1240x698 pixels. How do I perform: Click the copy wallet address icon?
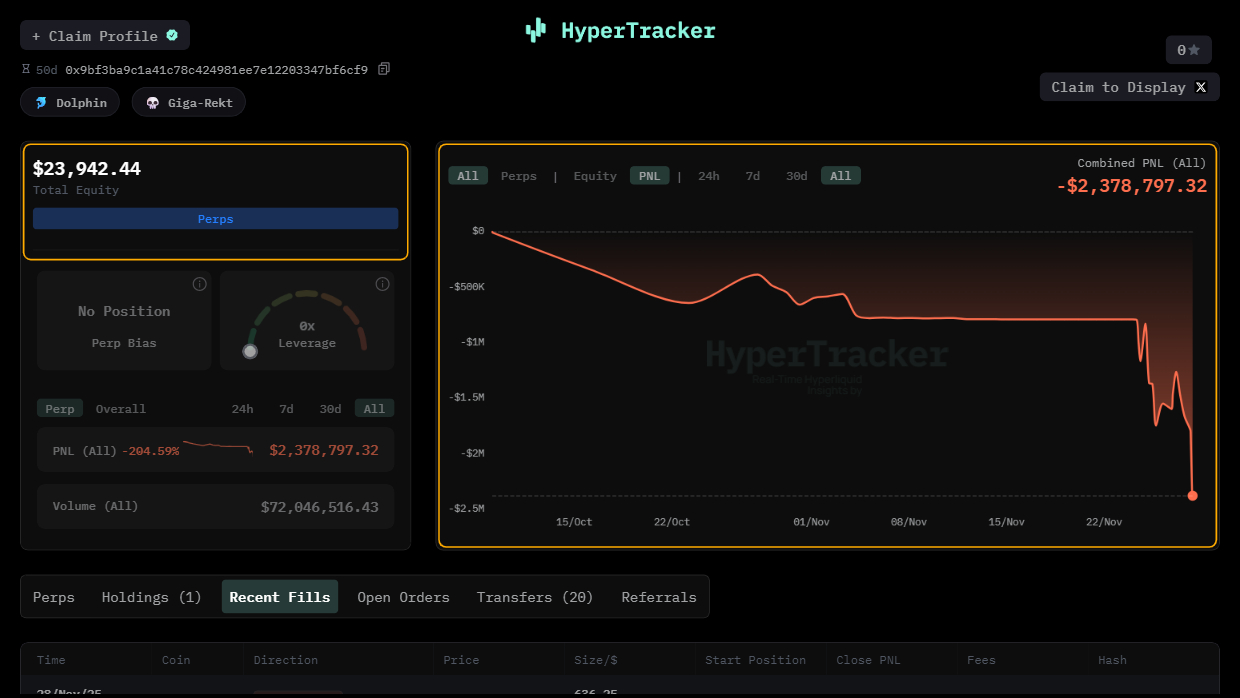[x=384, y=69]
